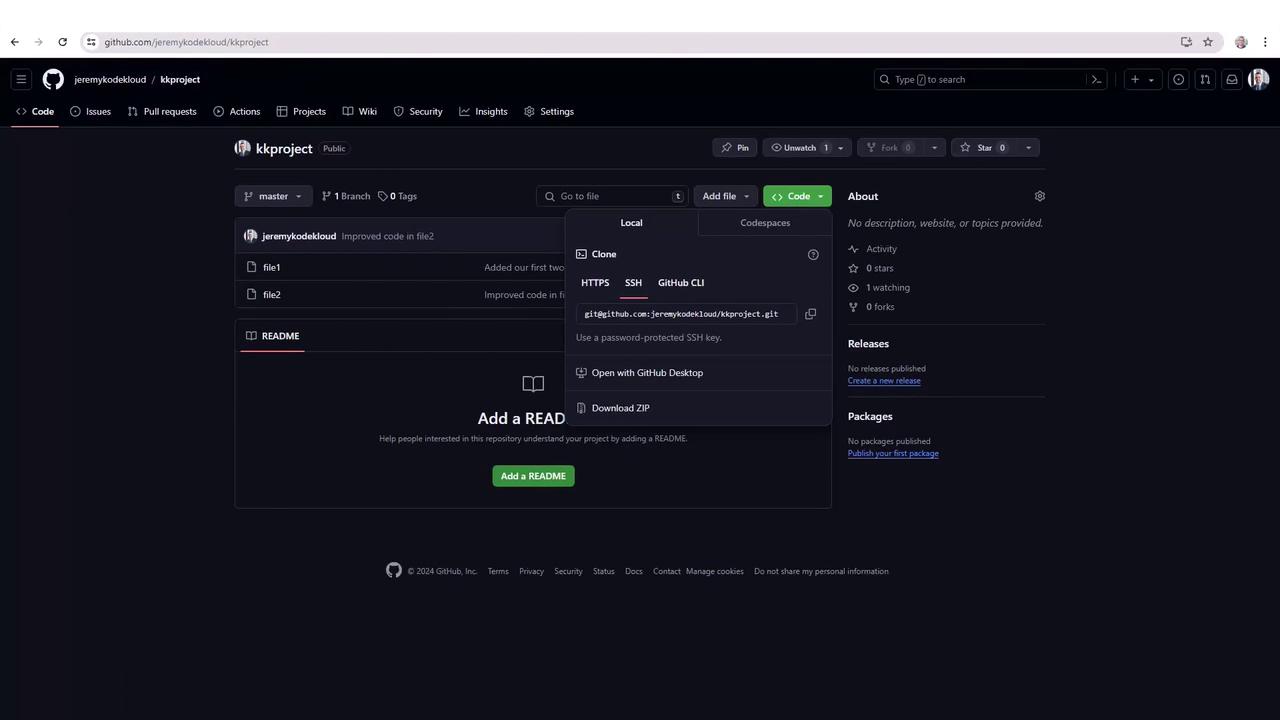Switch to the Codespaces tab
The width and height of the screenshot is (1280, 720).
[x=765, y=223]
